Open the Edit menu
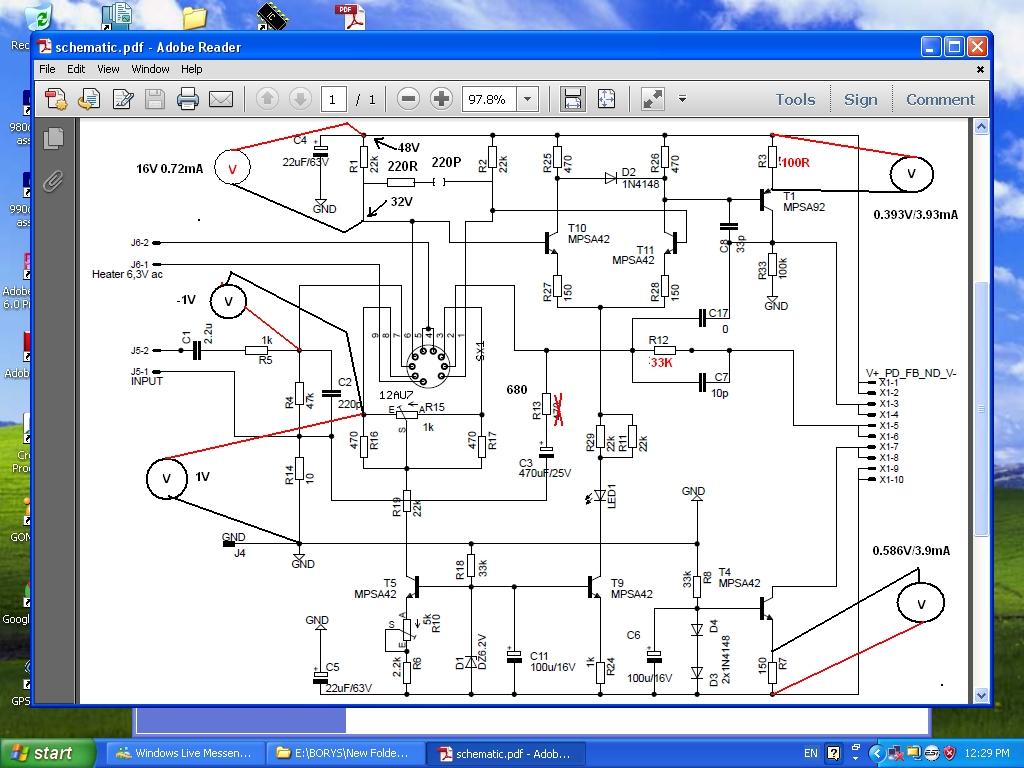 click(x=76, y=69)
